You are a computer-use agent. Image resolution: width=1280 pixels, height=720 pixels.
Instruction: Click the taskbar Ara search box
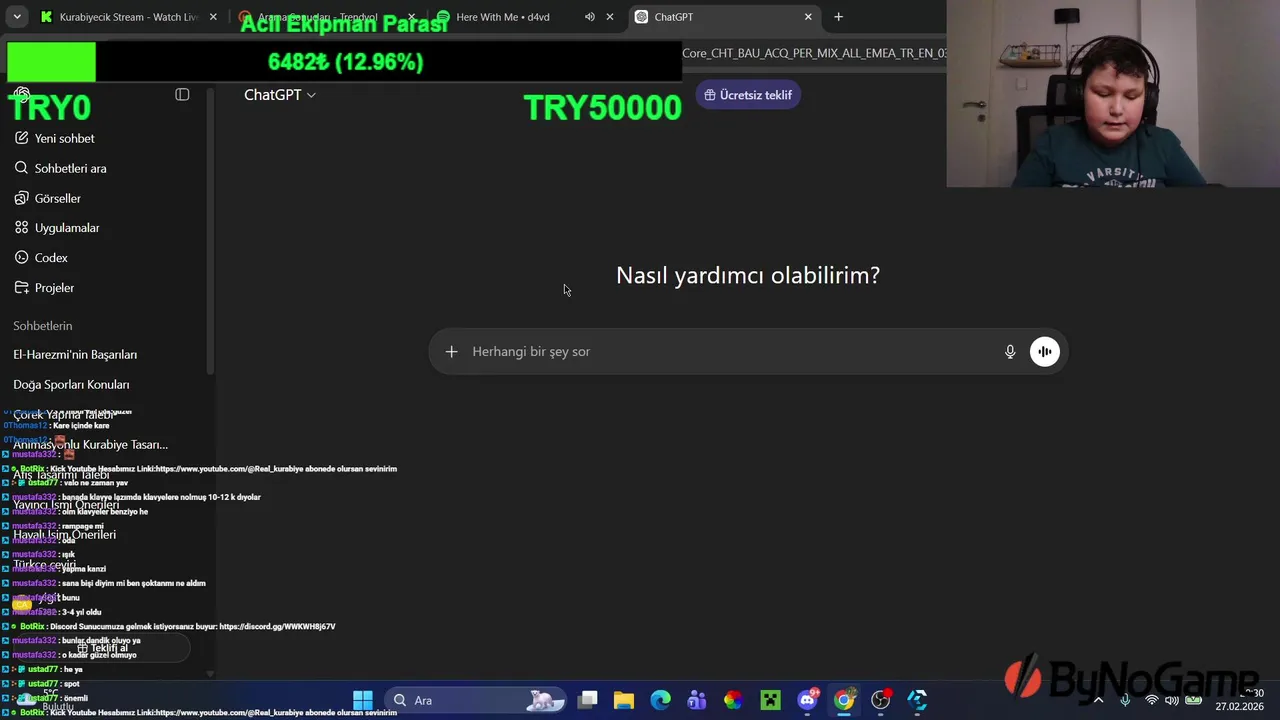click(475, 700)
